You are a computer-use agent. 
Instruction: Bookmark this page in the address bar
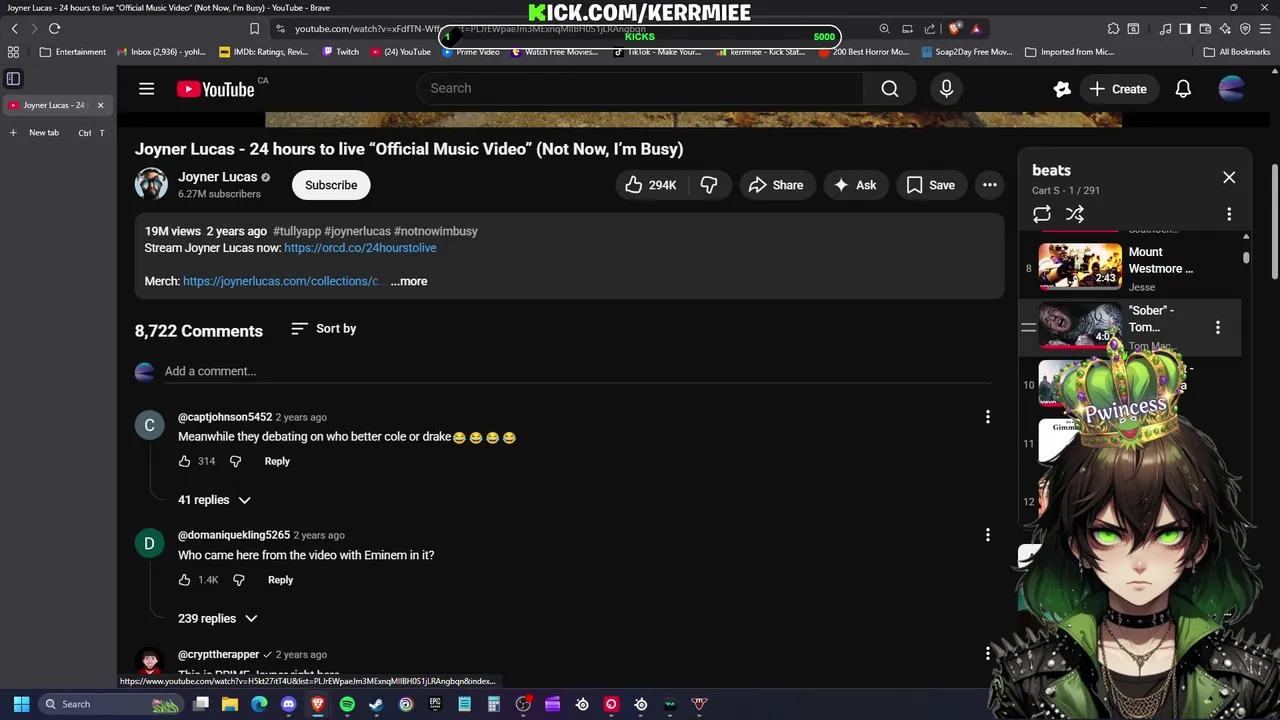(x=254, y=29)
